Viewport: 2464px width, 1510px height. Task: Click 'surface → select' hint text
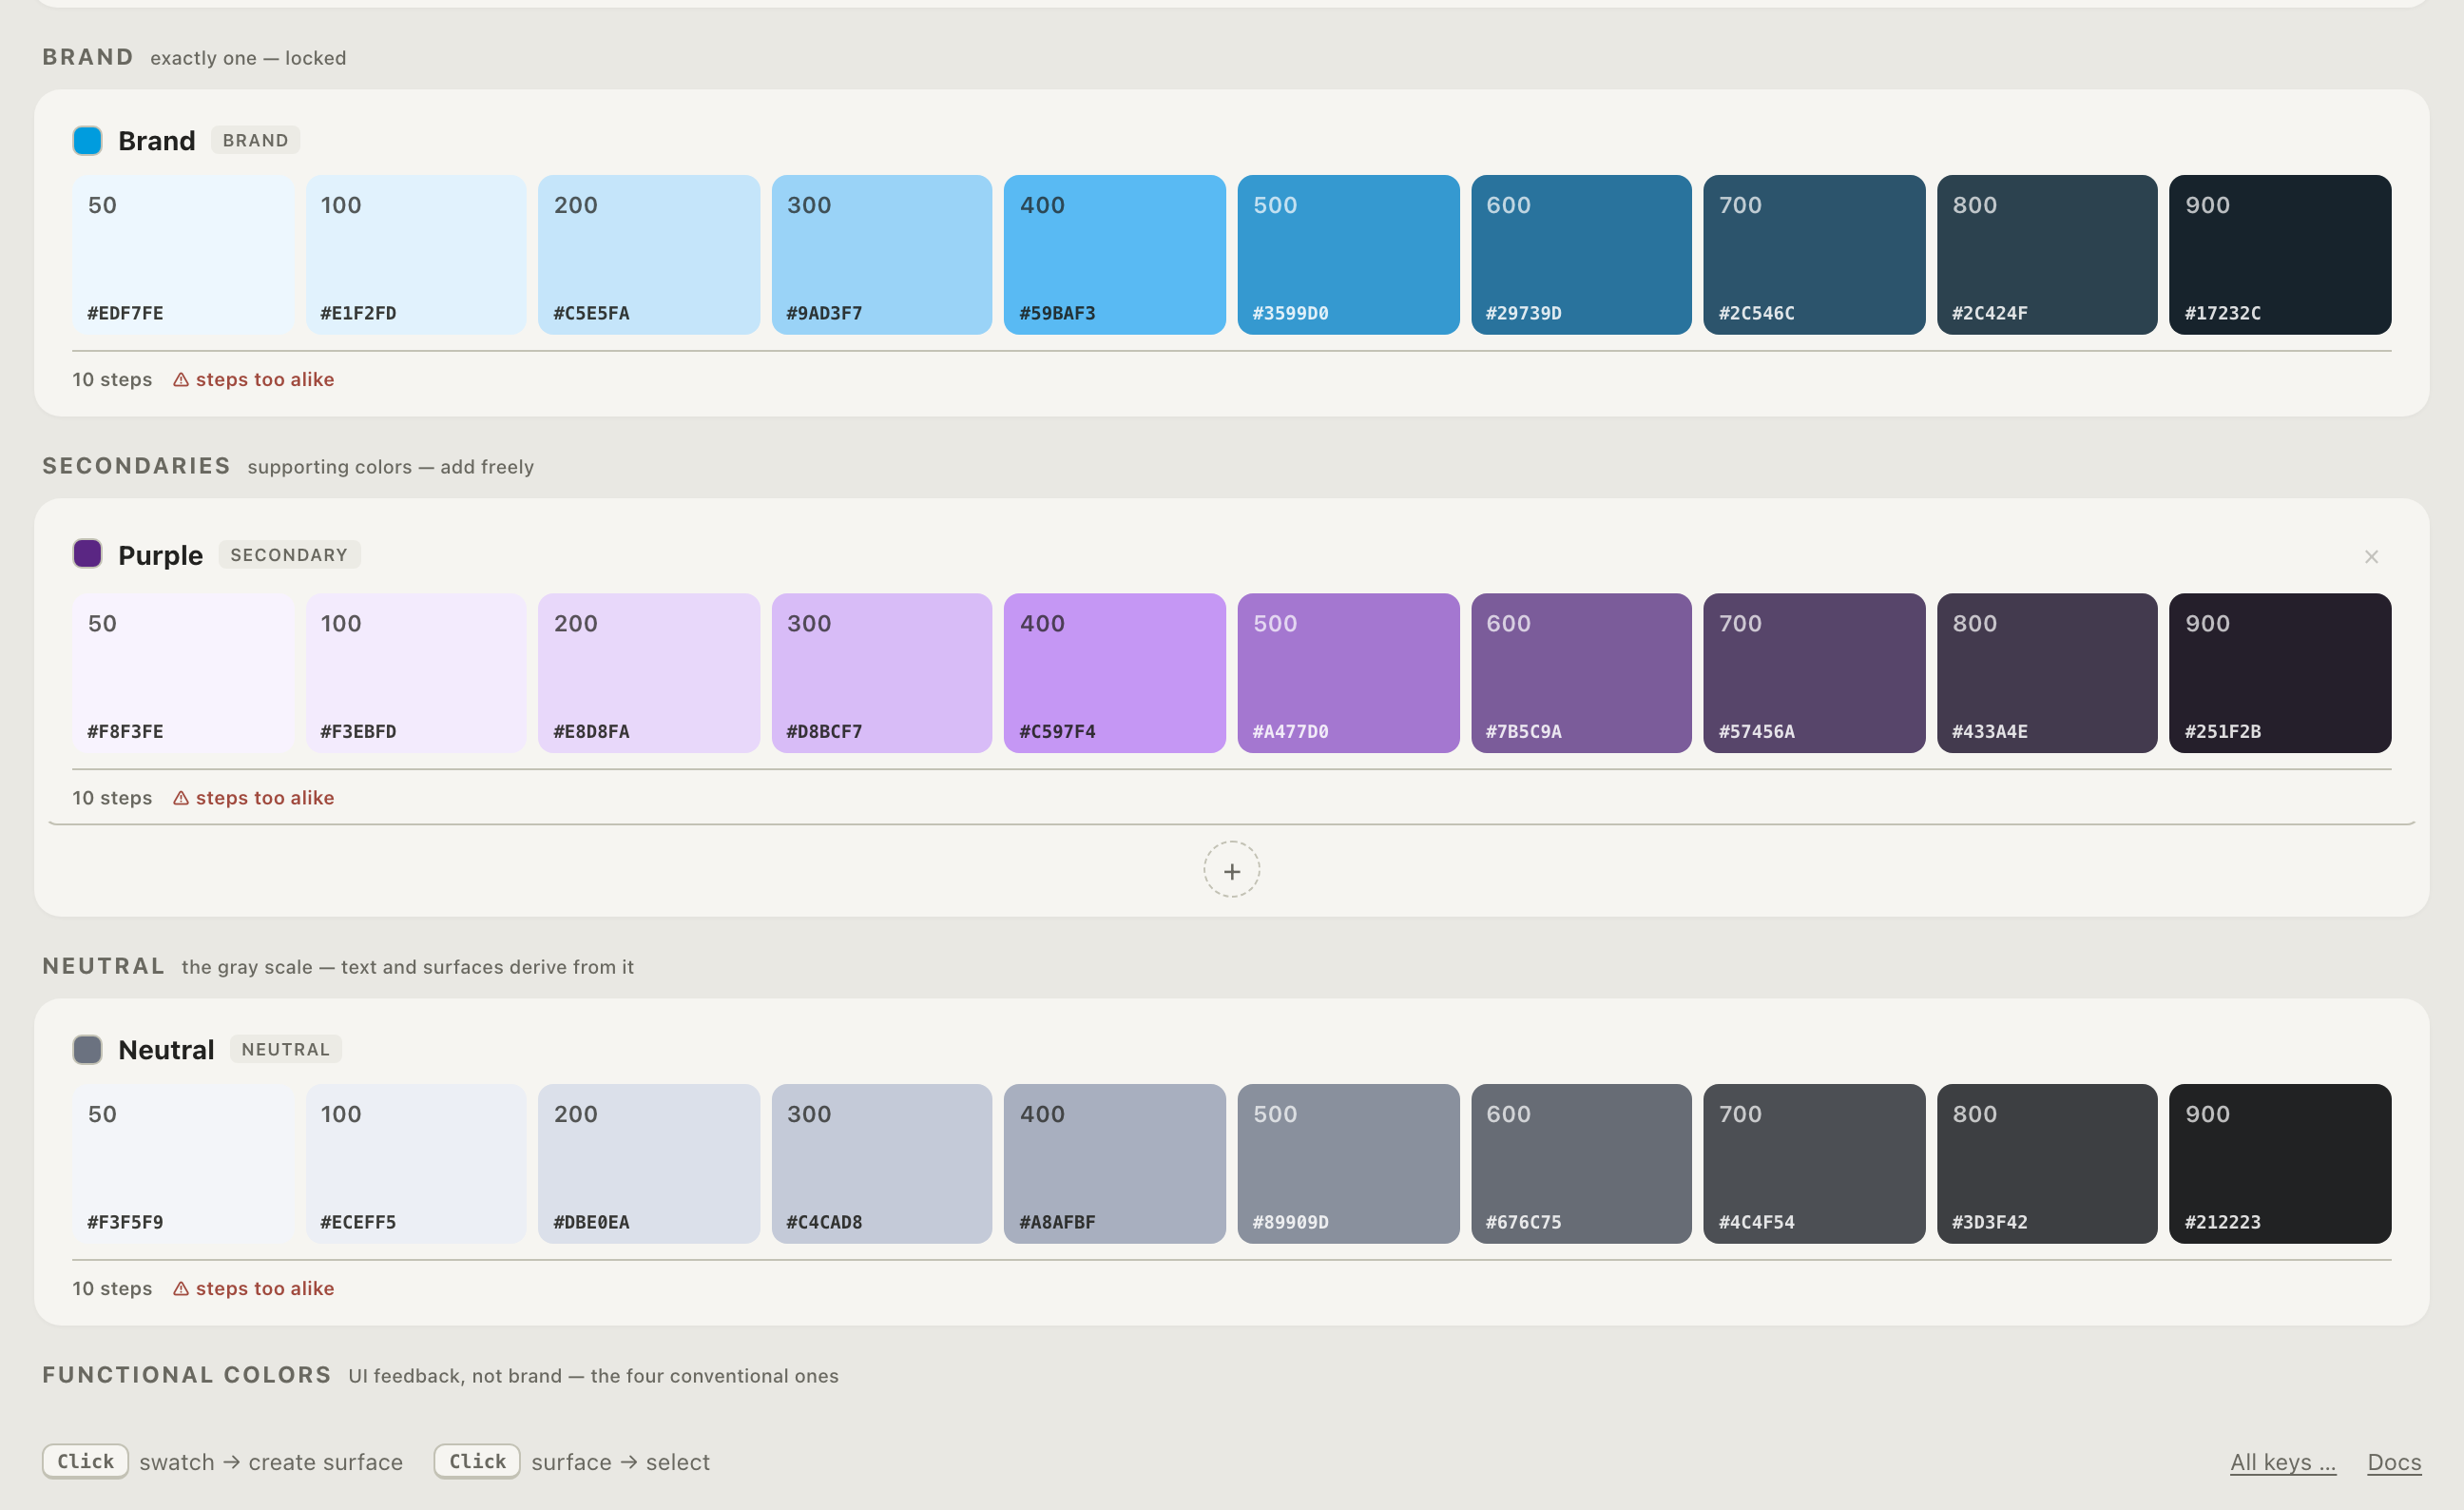pyautogui.click(x=620, y=1462)
